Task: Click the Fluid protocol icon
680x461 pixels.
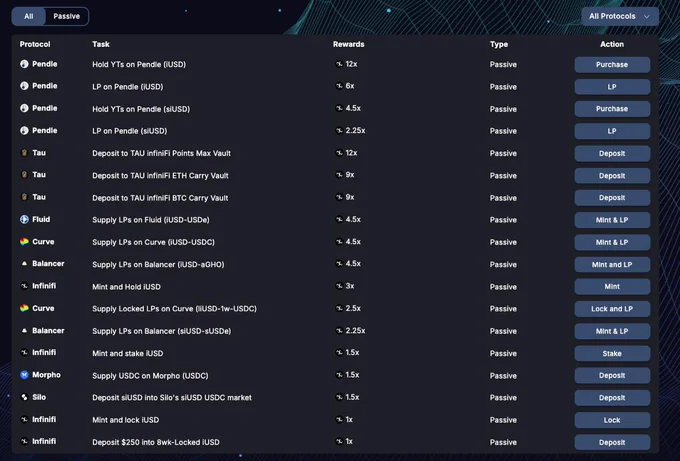Action: [24, 219]
